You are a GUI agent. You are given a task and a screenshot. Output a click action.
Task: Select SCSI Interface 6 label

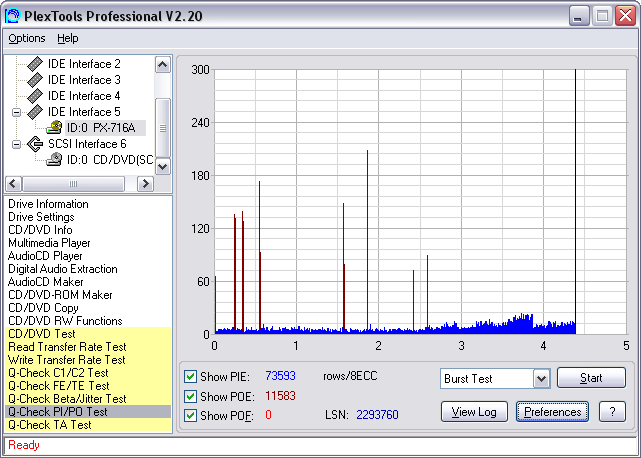pyautogui.click(x=87, y=144)
